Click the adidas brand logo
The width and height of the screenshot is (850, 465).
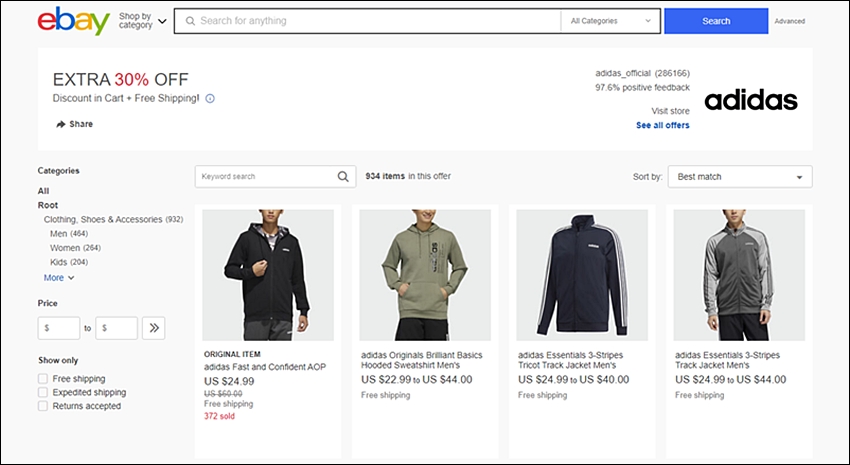pyautogui.click(x=751, y=100)
